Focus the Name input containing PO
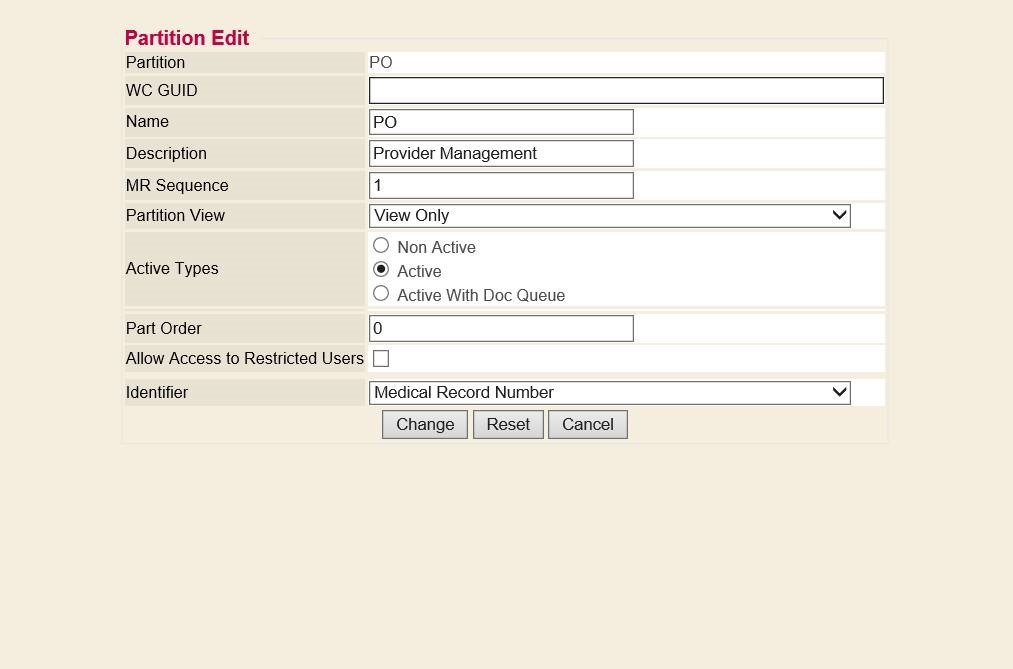The image size is (1013, 669). [501, 122]
